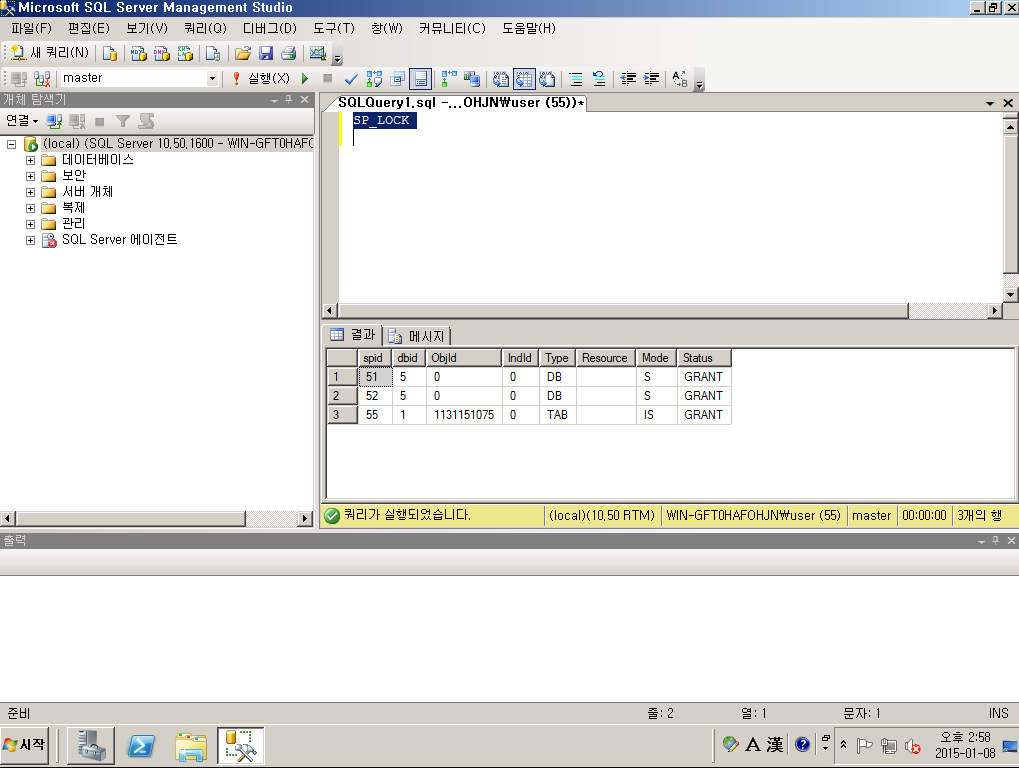1019x768 pixels.
Task: Click the Comment Out Selected Lines icon
Action: 576,79
